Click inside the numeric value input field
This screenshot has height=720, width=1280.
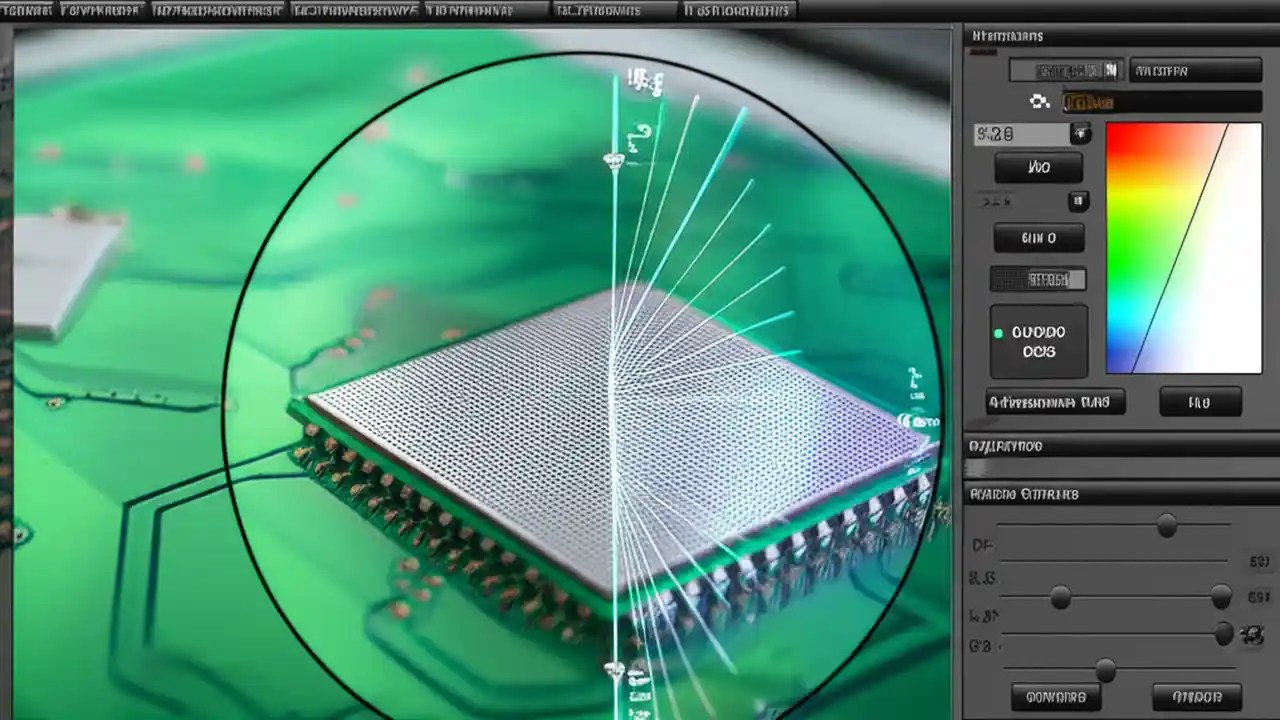1020,134
